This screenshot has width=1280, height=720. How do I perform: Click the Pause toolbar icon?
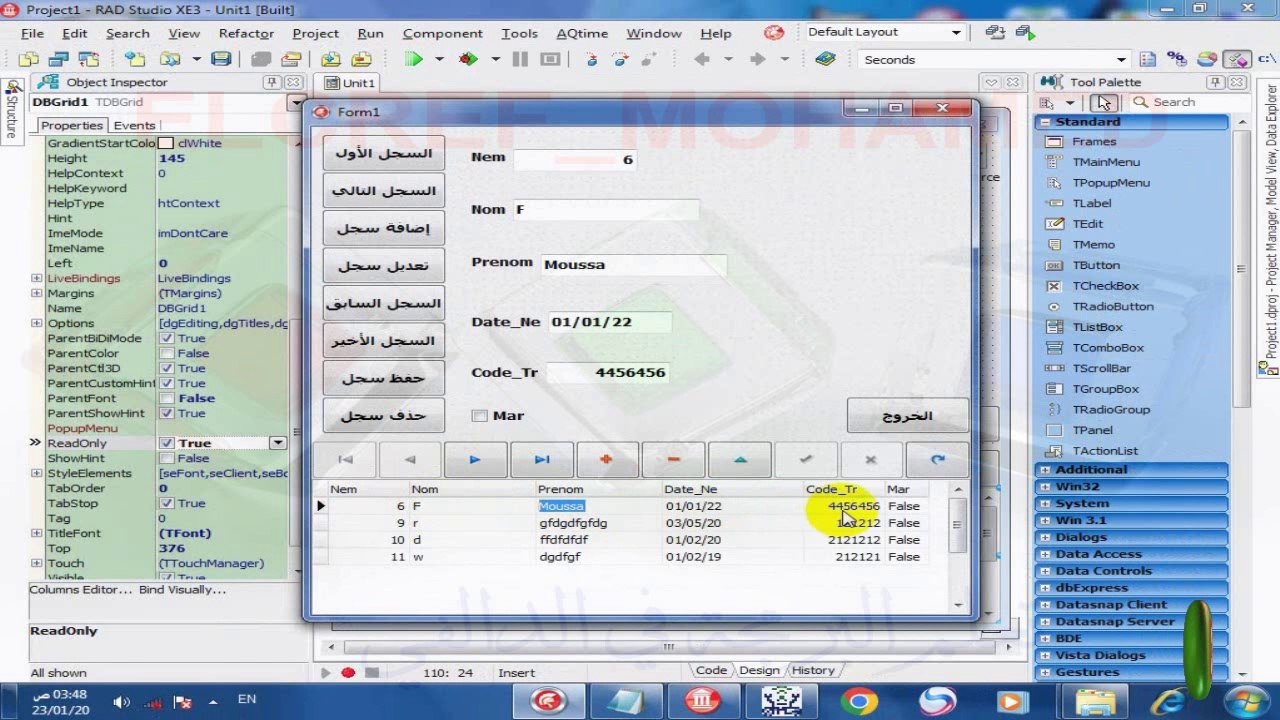pos(519,59)
